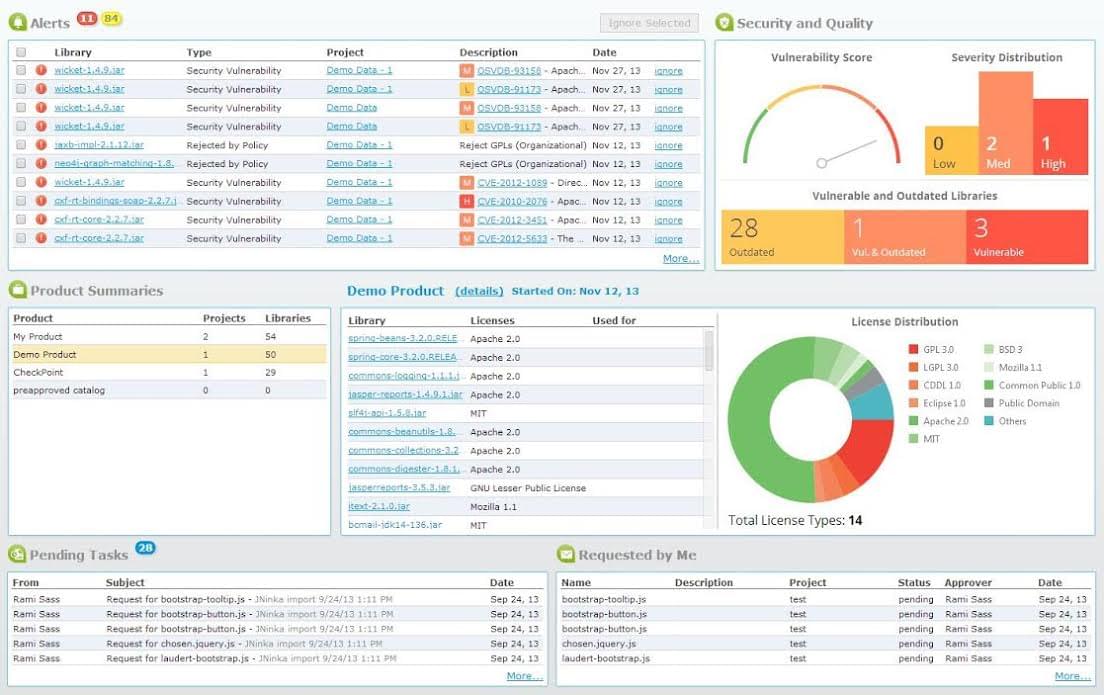Screen dimensions: 1104x695
Task: Open the jasperreports-3.5.3.jar library link
Action: [x=399, y=487]
